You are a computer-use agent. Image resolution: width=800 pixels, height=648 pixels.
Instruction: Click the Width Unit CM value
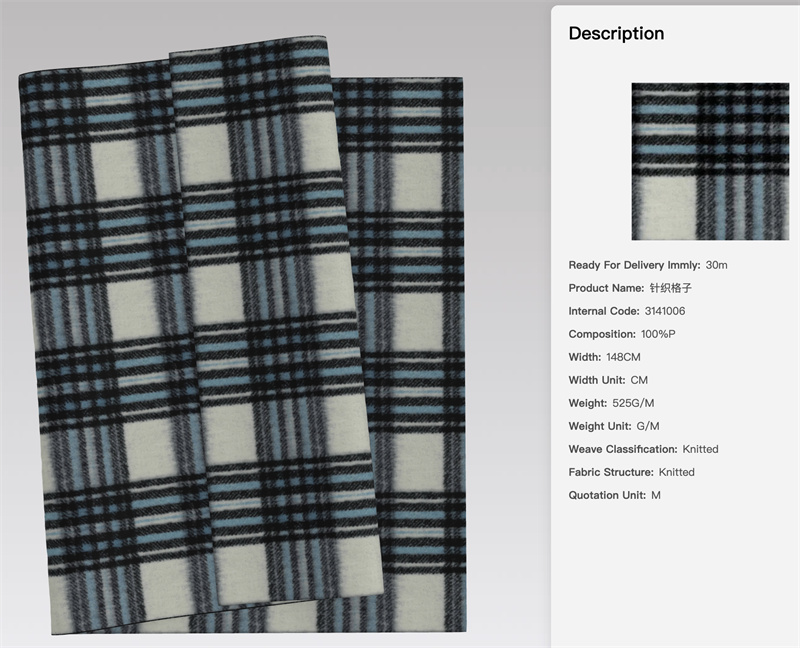tap(639, 380)
